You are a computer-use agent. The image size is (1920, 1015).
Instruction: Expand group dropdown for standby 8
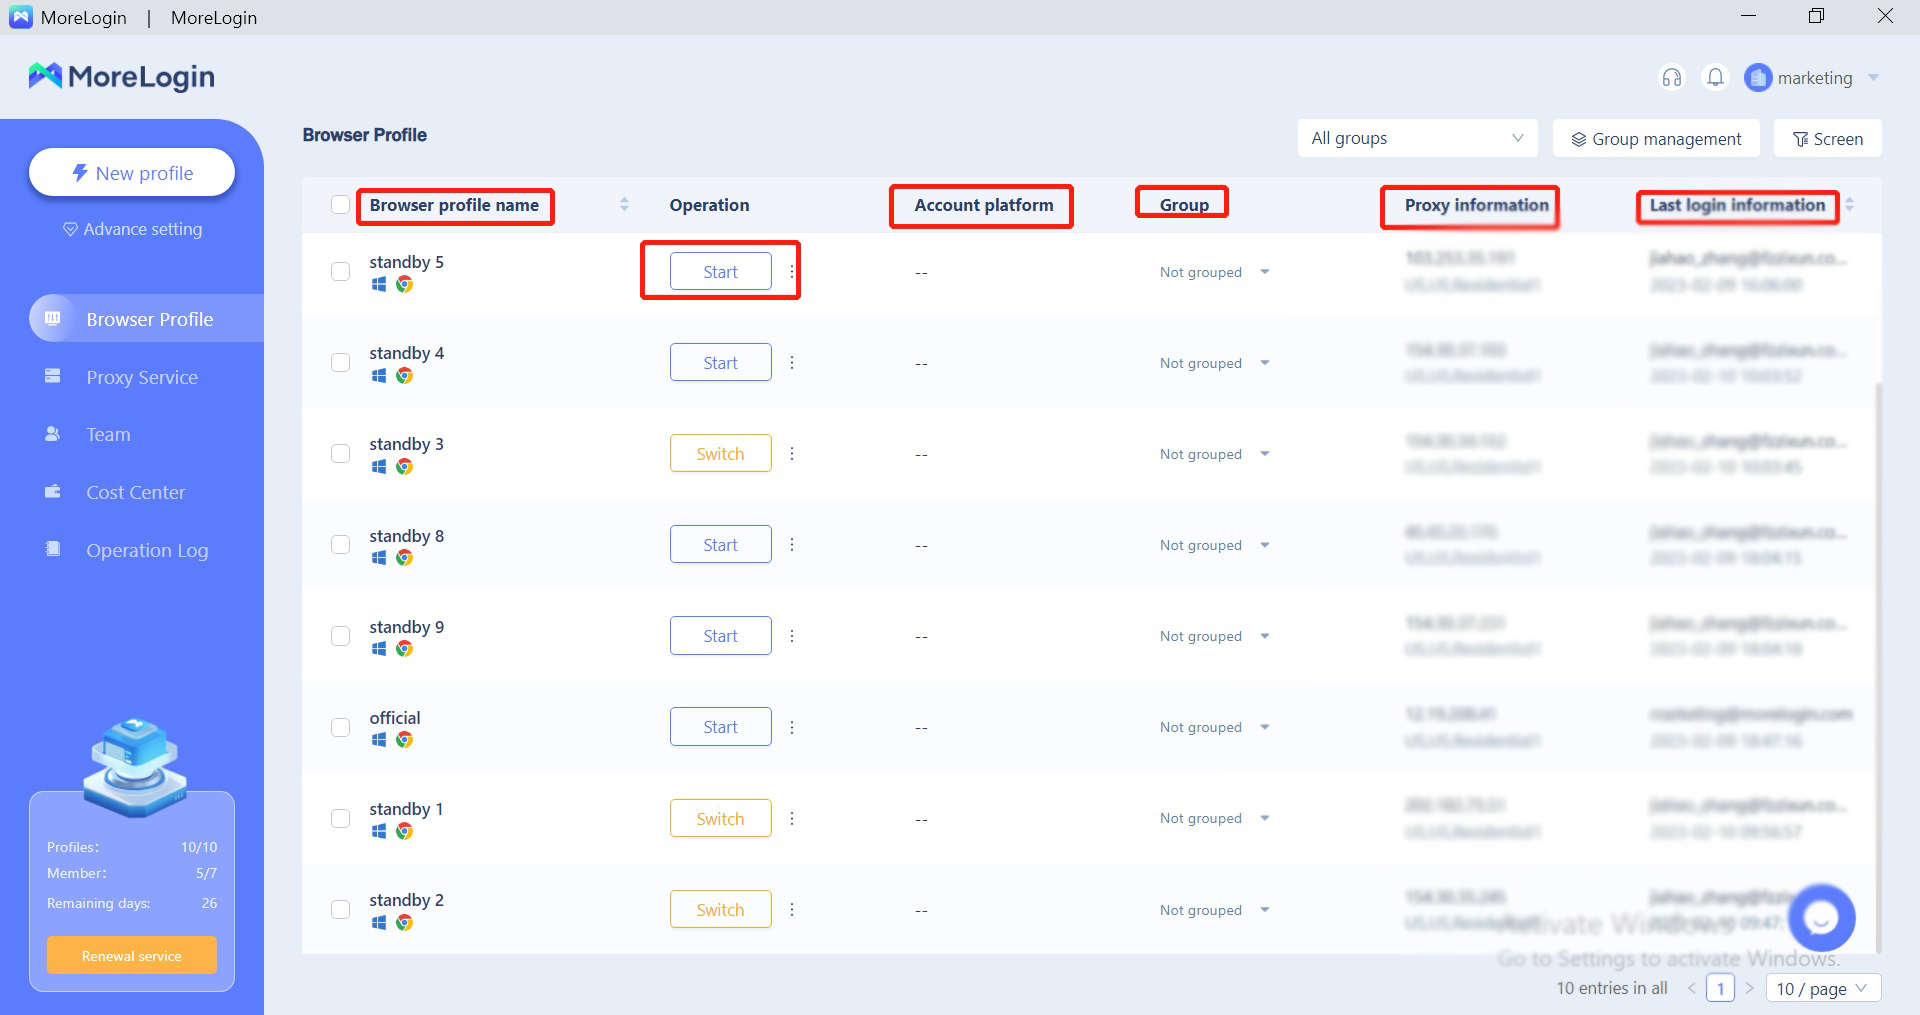click(1265, 545)
